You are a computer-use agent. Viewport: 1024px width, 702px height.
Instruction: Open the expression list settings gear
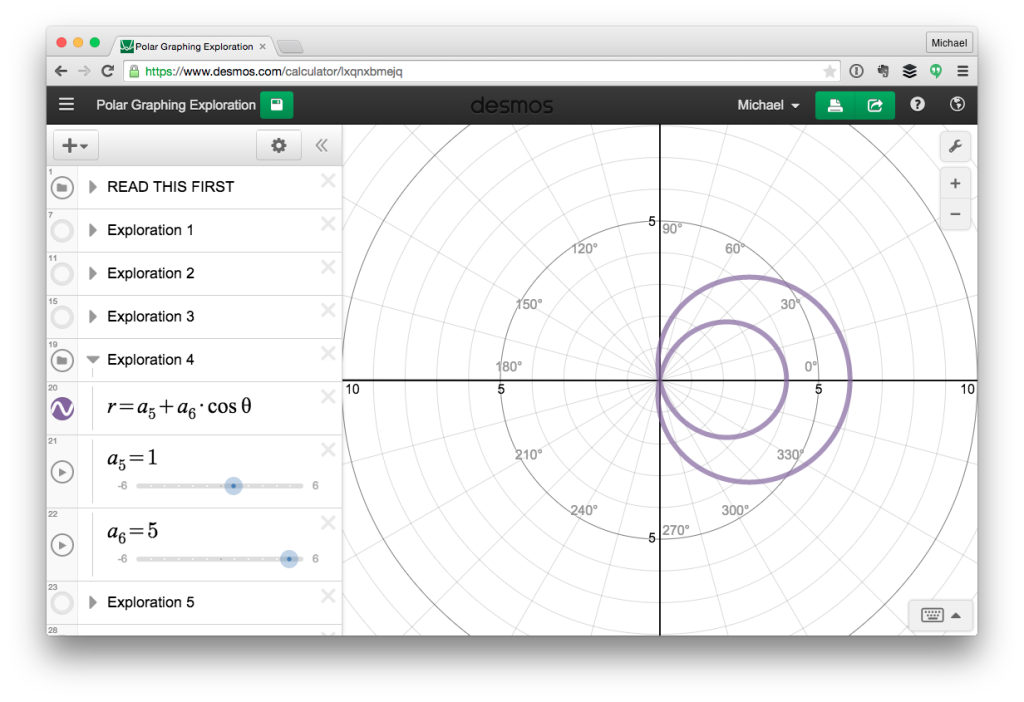(278, 145)
